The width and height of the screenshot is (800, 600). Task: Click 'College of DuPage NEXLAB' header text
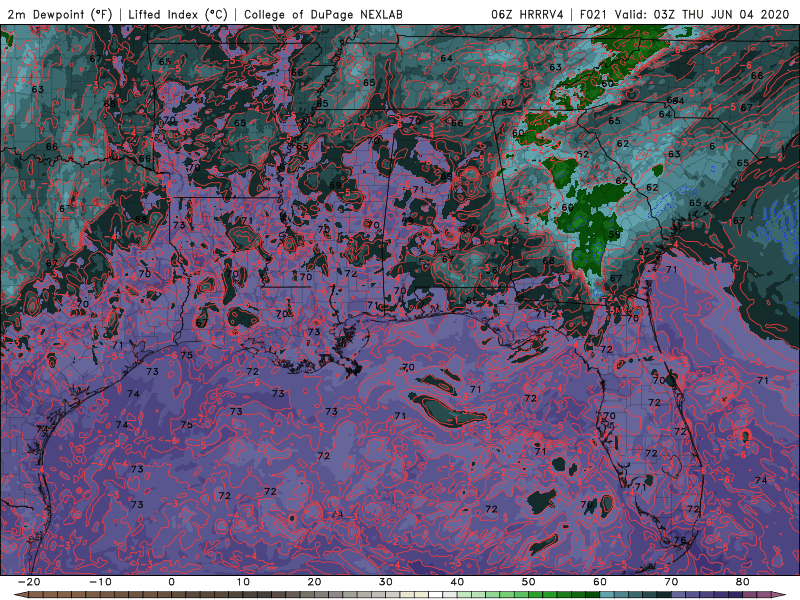323,14
